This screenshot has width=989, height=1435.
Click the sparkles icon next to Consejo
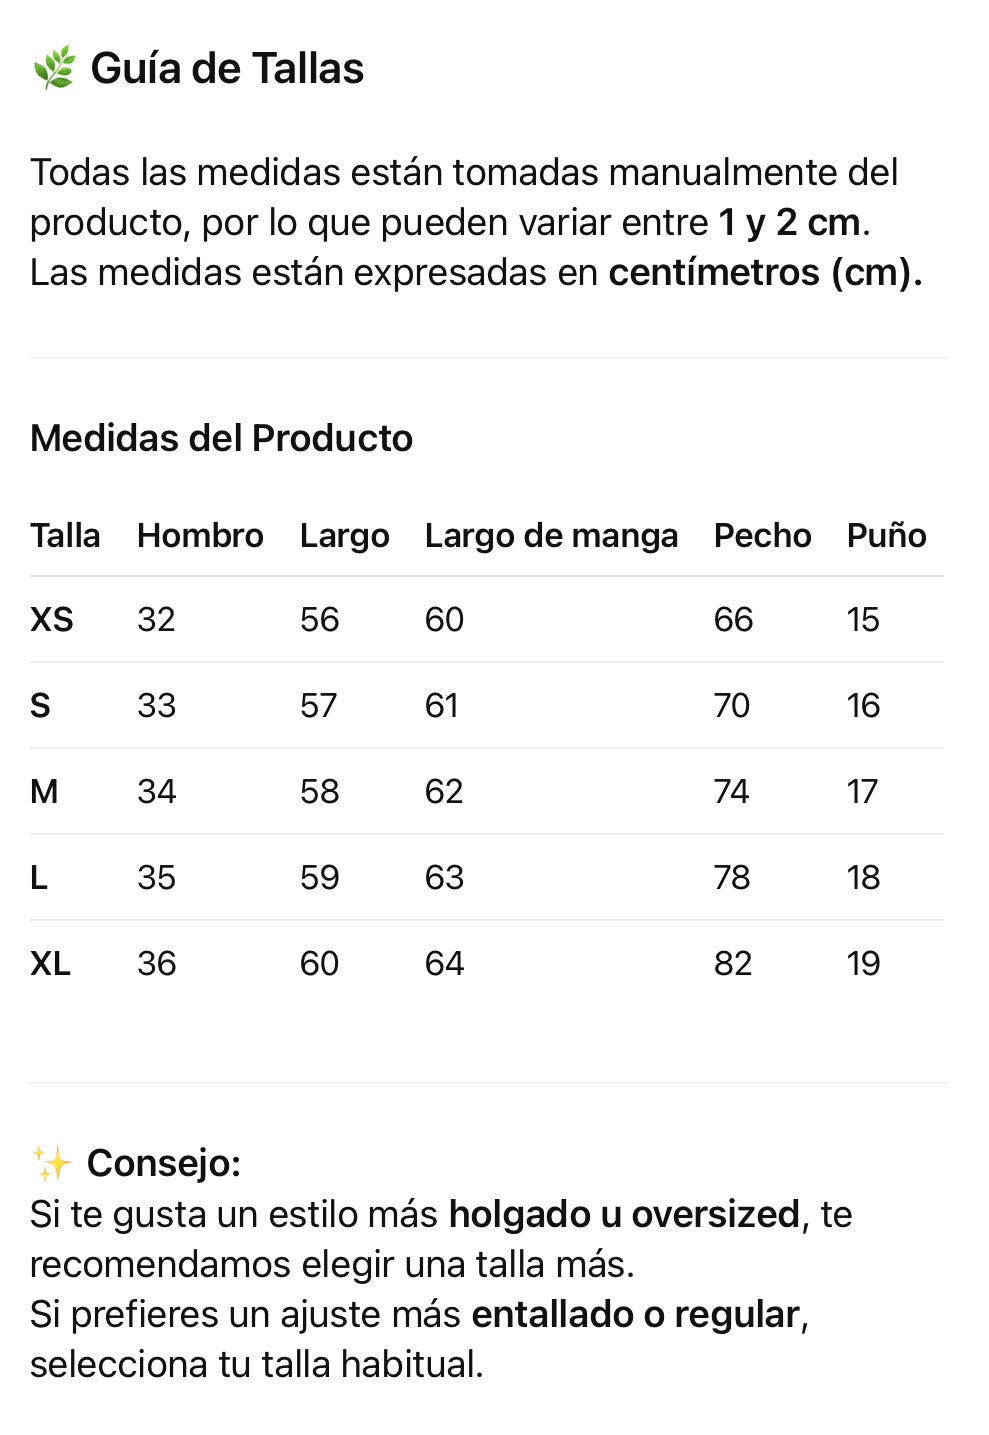click(x=52, y=1163)
